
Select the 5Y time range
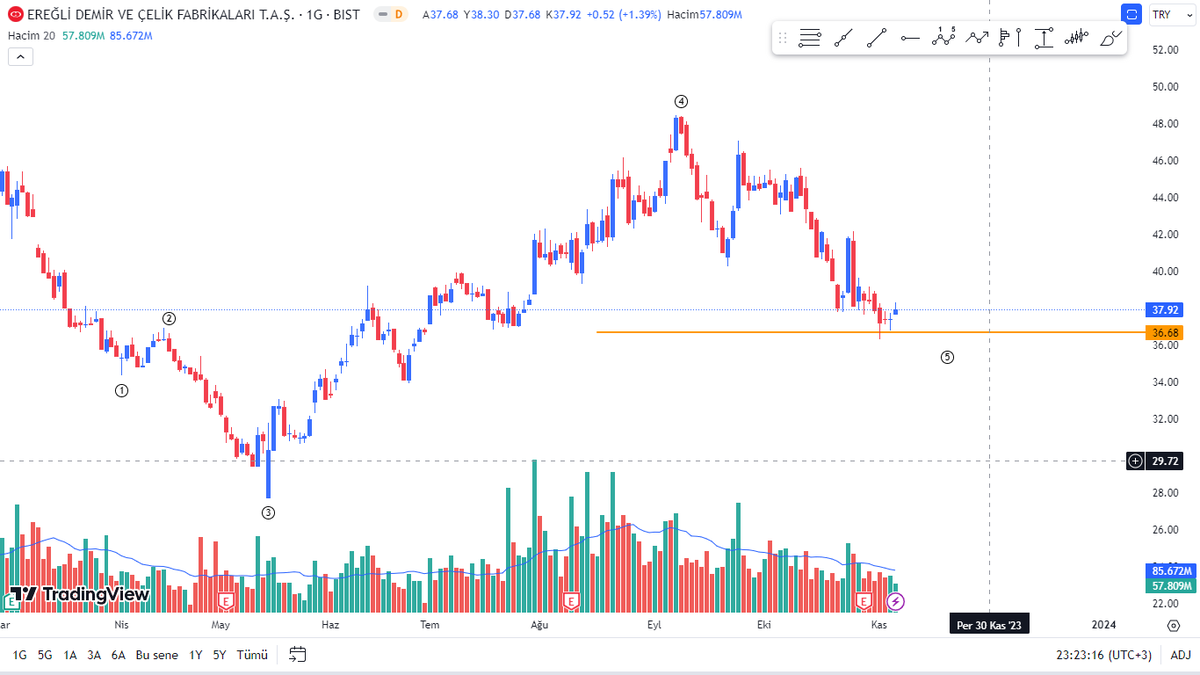pos(220,655)
